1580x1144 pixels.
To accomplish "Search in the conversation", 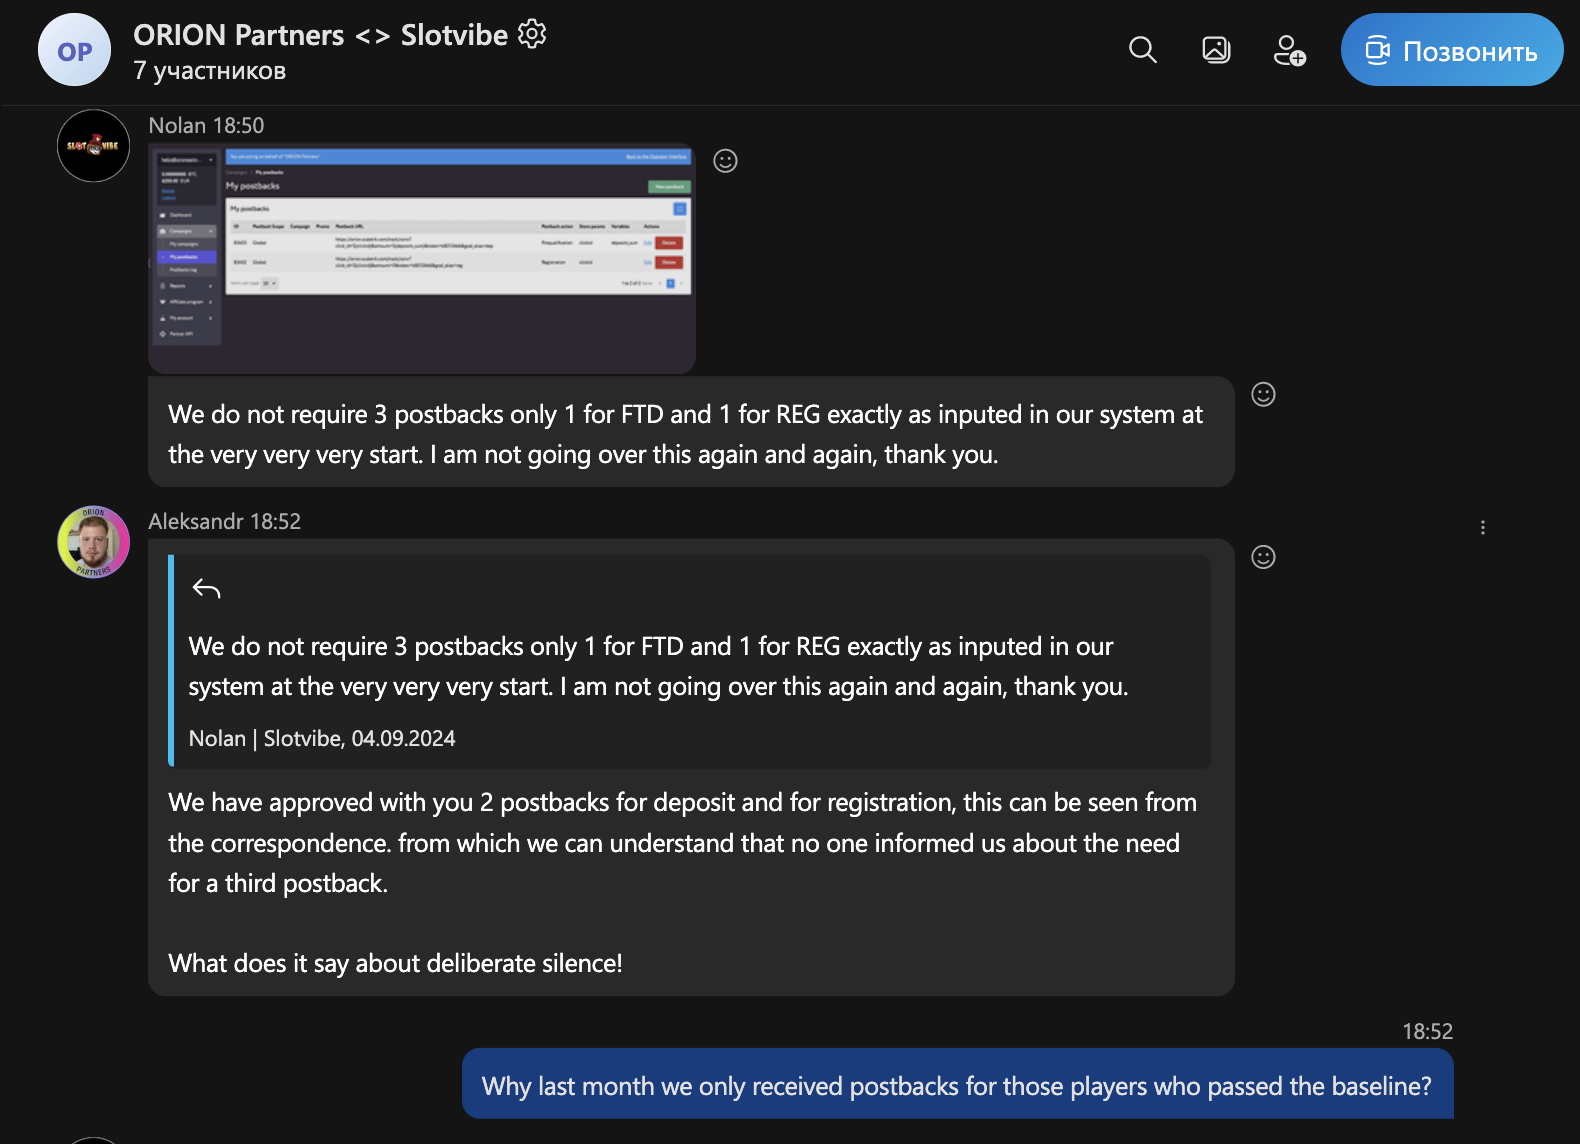I will 1142,50.
